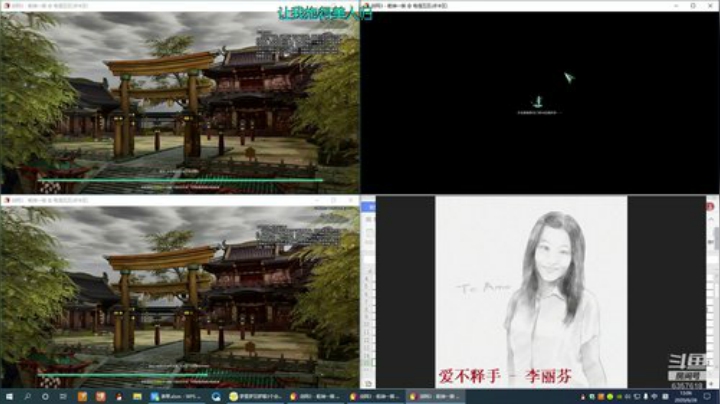Viewport: 720px width, 404px height.
Task: Open blue circular browser icon on taskbar
Action: pos(216,397)
